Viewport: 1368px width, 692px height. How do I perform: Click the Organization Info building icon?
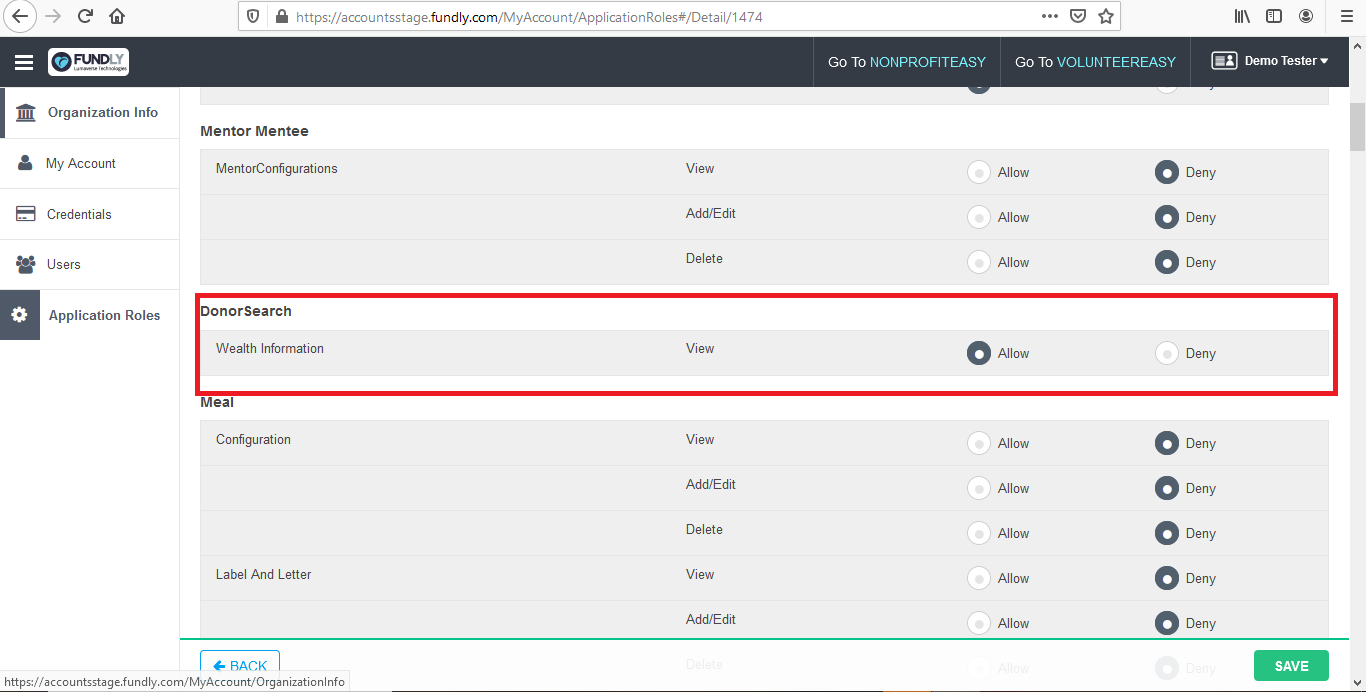point(26,112)
